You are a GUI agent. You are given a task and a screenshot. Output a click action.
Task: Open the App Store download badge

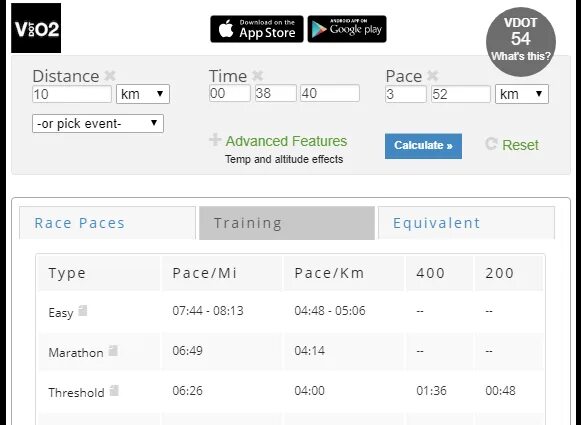pos(257,29)
